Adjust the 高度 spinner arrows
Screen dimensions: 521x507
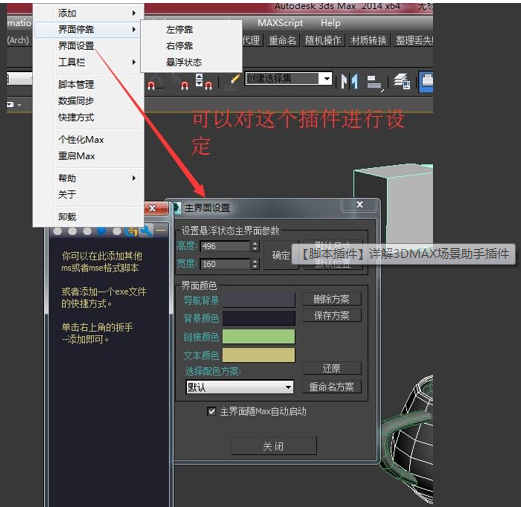(255, 246)
